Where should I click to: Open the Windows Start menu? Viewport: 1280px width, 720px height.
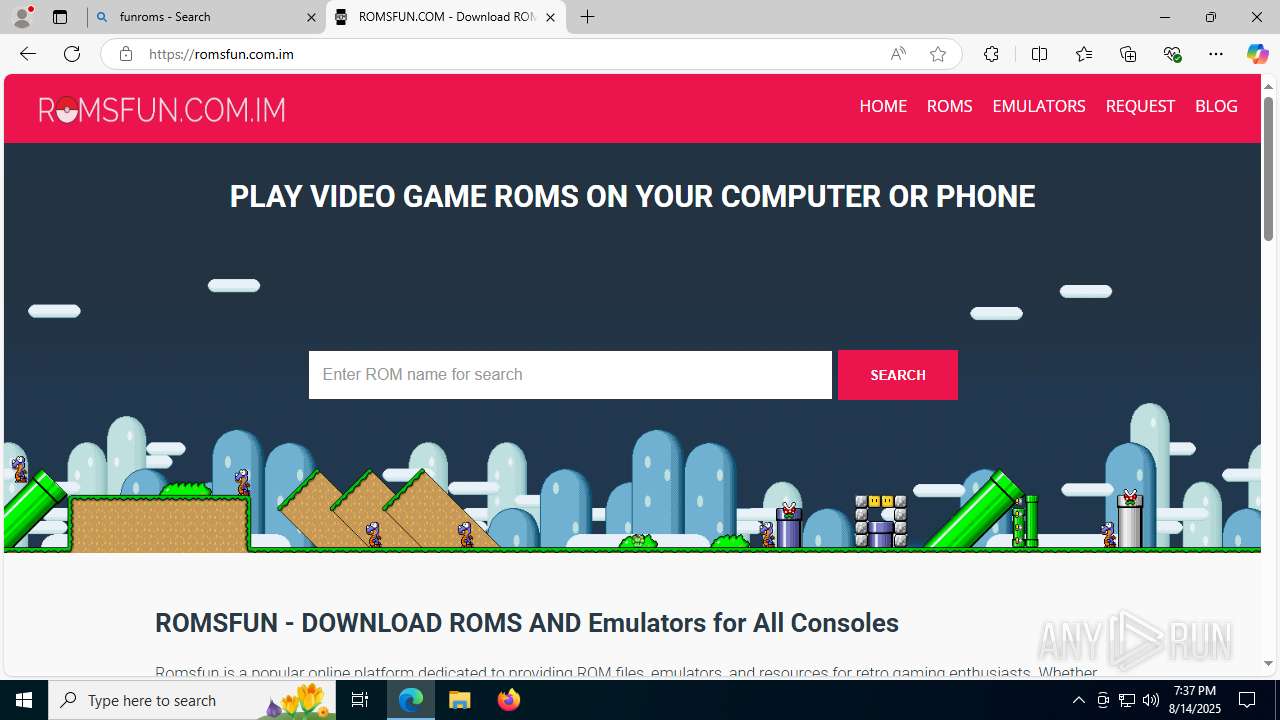[24, 700]
